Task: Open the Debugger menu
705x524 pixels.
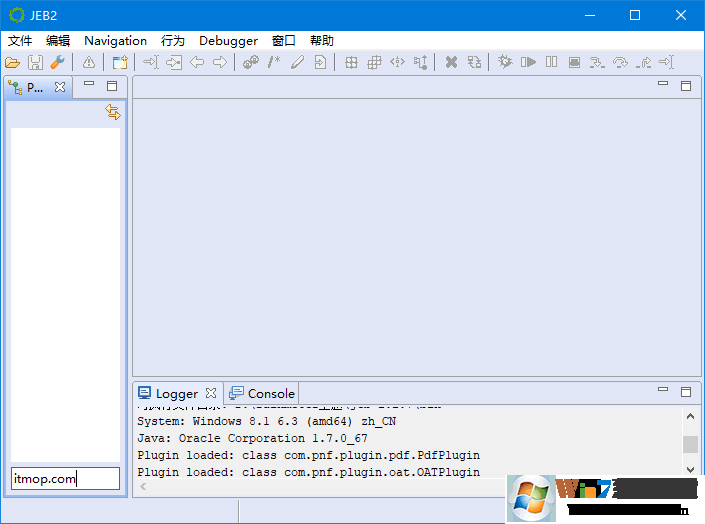Action: [x=228, y=41]
